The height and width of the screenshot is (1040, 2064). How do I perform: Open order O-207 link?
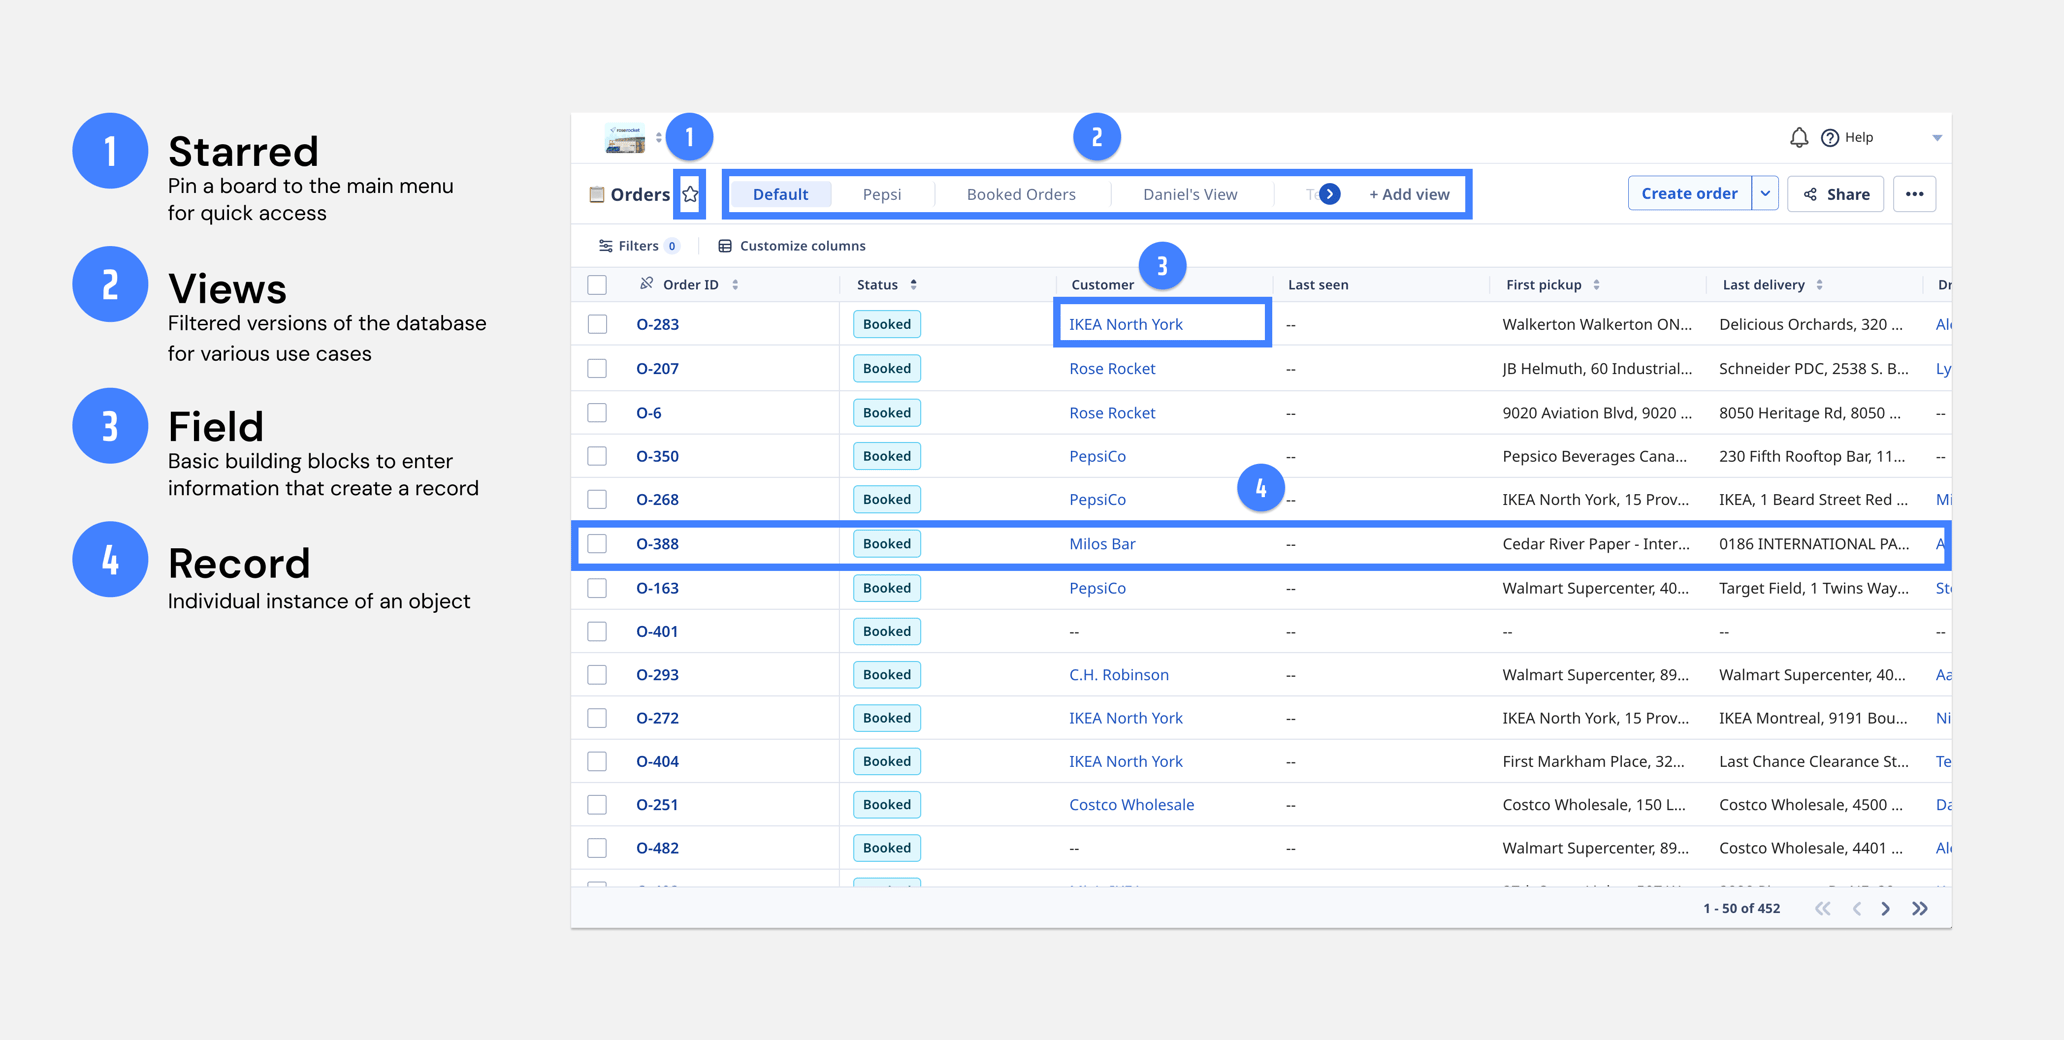tap(657, 368)
